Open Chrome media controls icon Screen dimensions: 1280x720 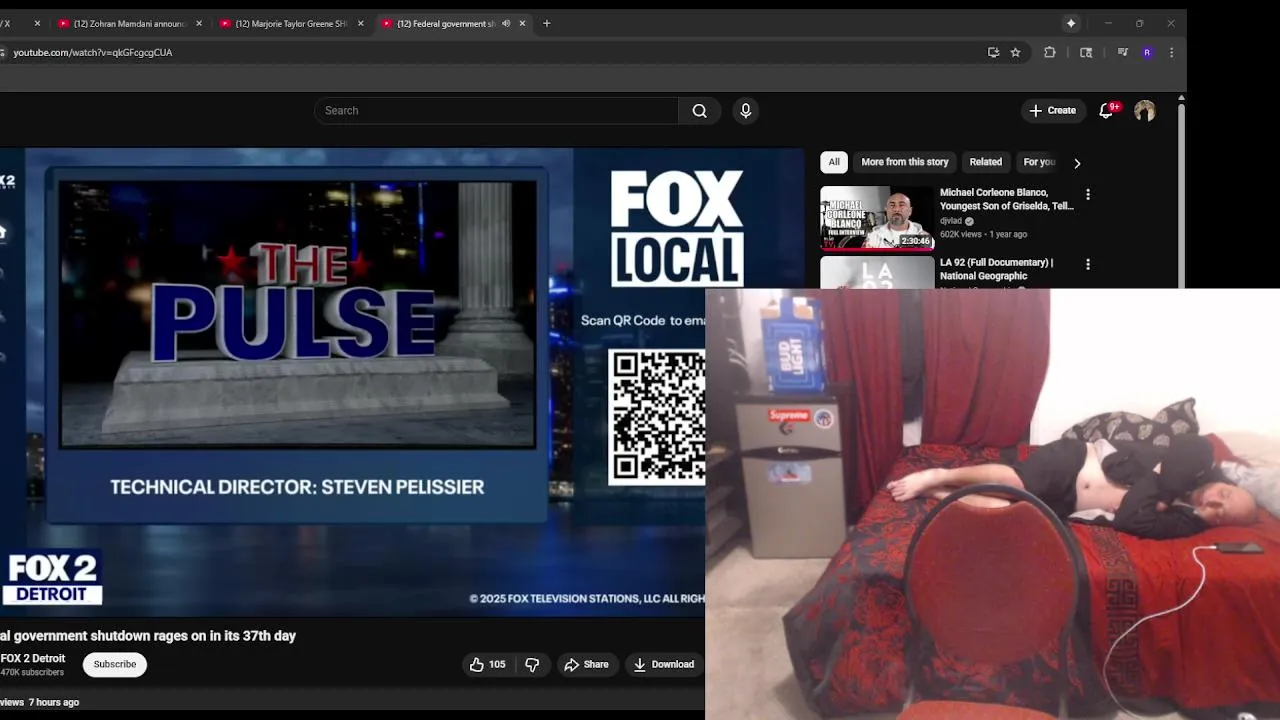1122,53
